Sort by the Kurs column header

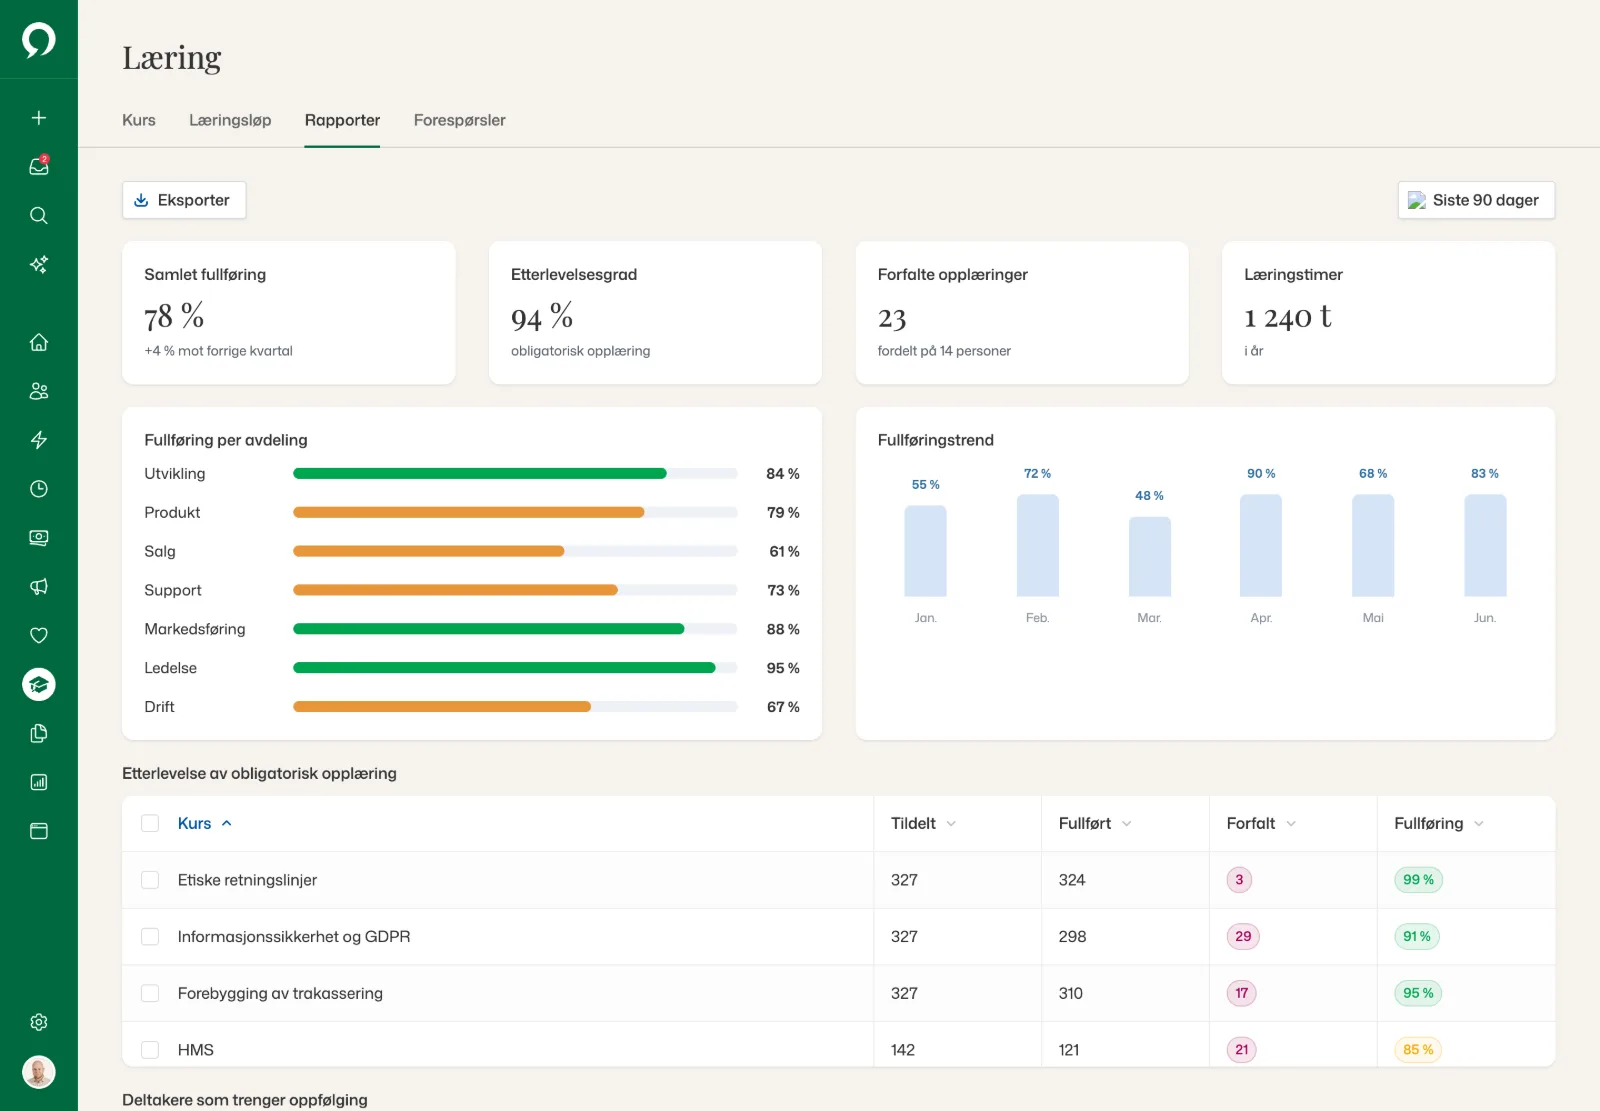click(205, 823)
